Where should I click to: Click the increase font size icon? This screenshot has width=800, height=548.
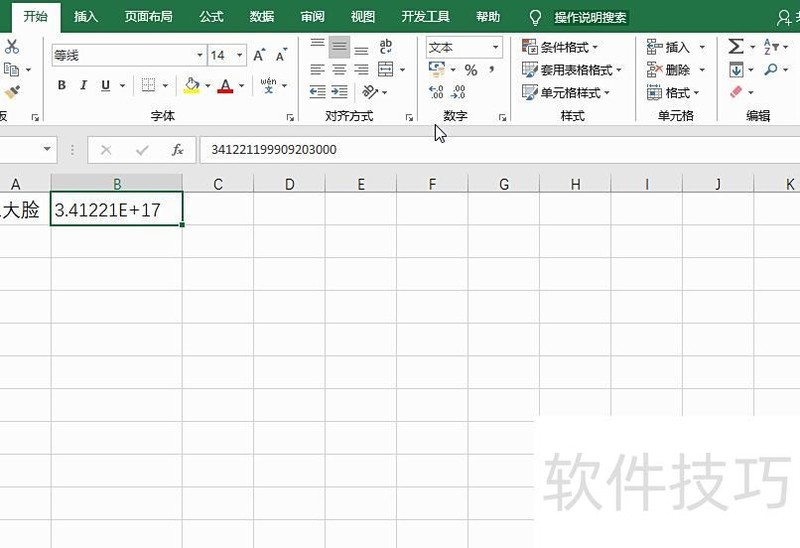pos(260,56)
